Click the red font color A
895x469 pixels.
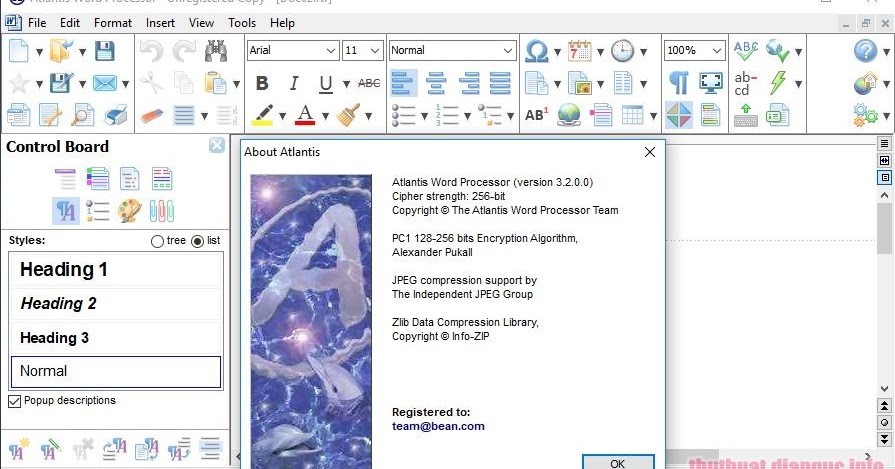(x=305, y=115)
